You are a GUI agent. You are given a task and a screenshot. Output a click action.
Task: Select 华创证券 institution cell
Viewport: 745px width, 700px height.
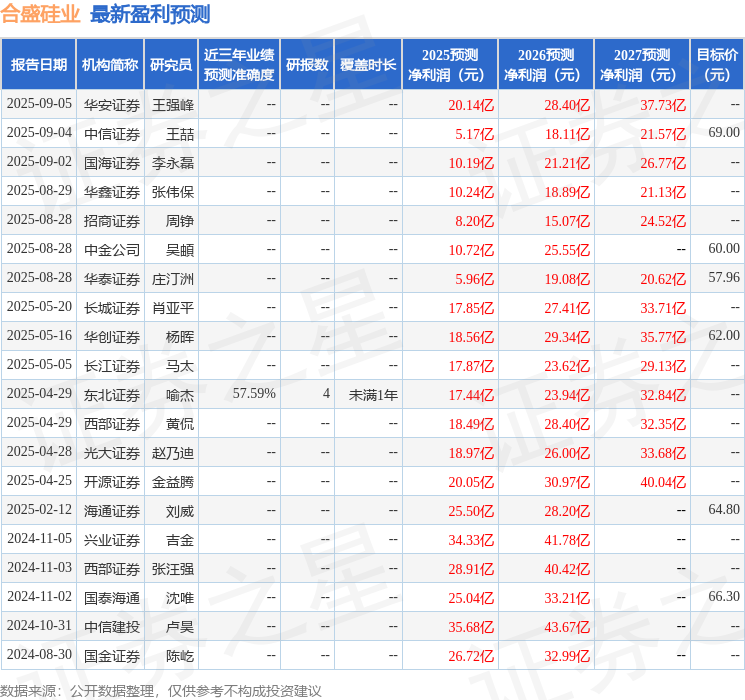coord(112,337)
